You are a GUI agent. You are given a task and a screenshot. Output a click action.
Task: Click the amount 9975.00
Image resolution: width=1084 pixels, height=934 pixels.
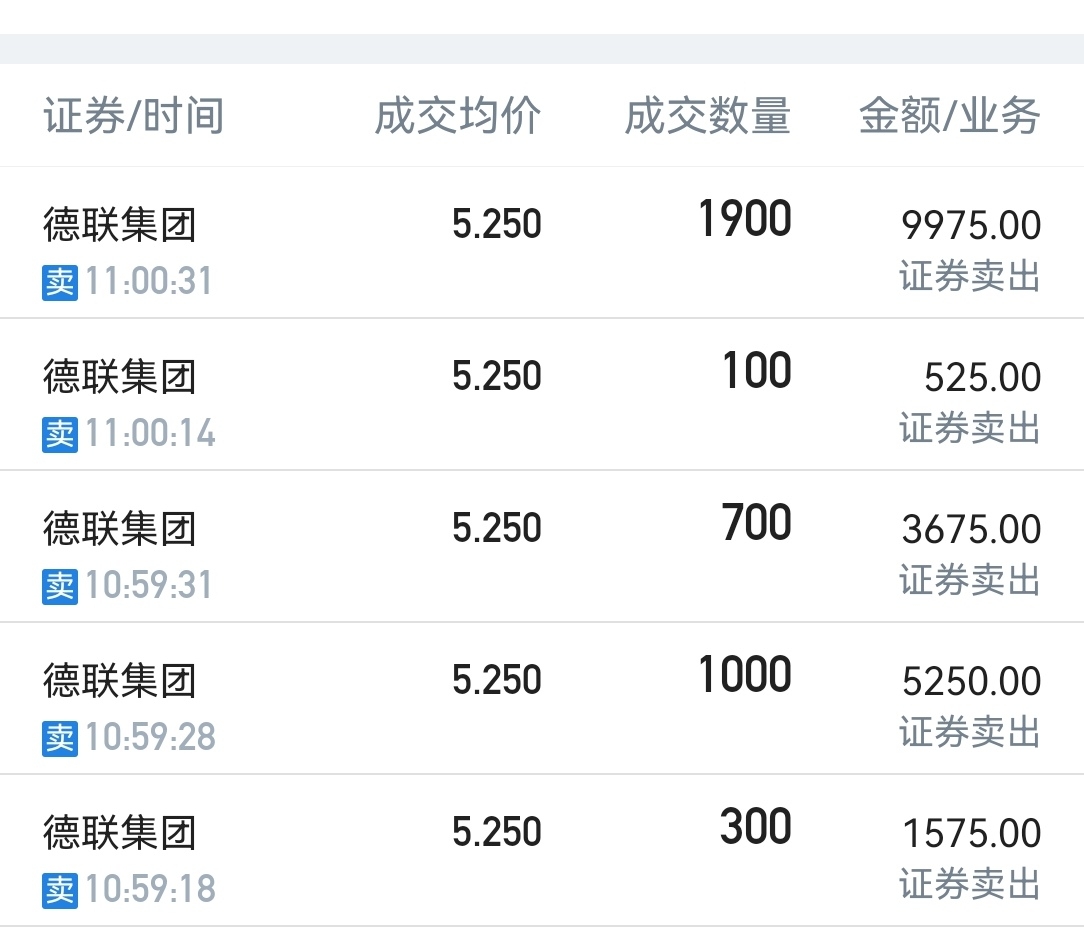click(971, 226)
